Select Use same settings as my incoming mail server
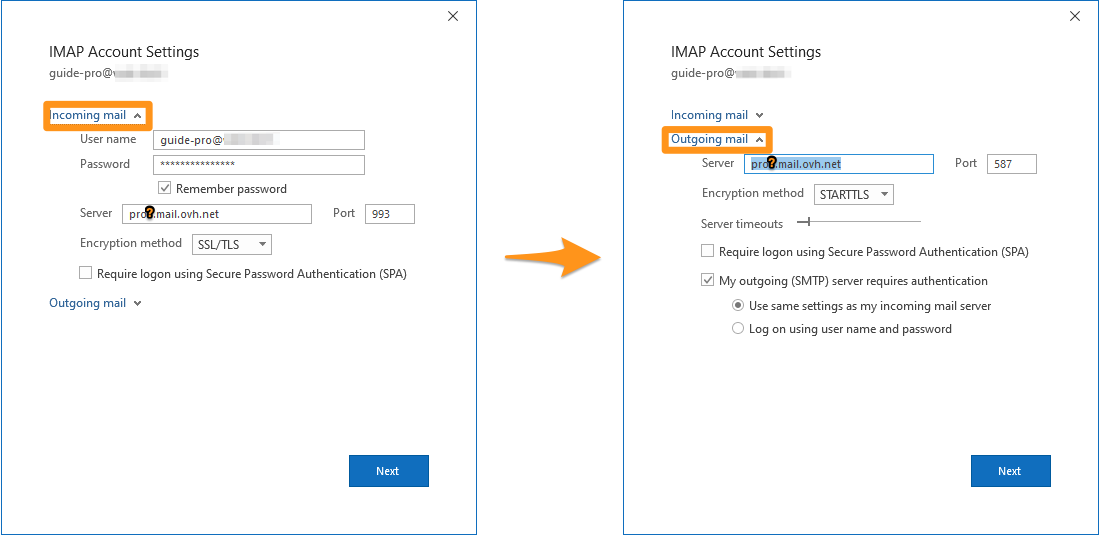Image resolution: width=1100 pixels, height=535 pixels. tap(738, 306)
